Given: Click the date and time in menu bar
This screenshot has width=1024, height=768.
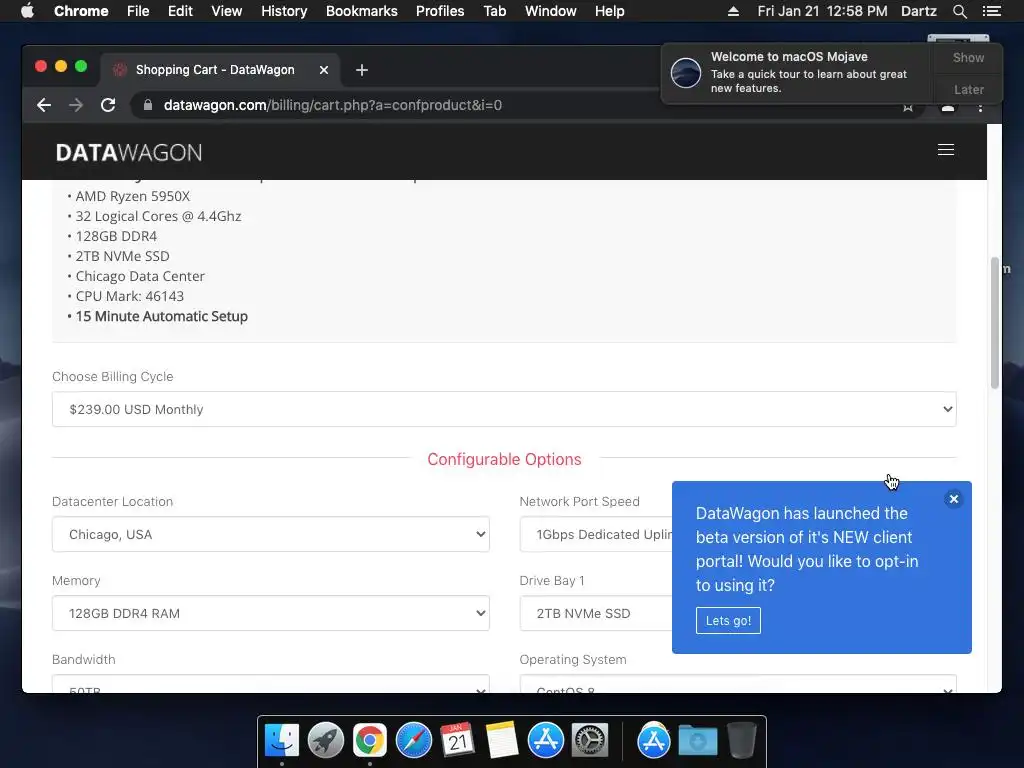Looking at the screenshot, I should (x=822, y=11).
